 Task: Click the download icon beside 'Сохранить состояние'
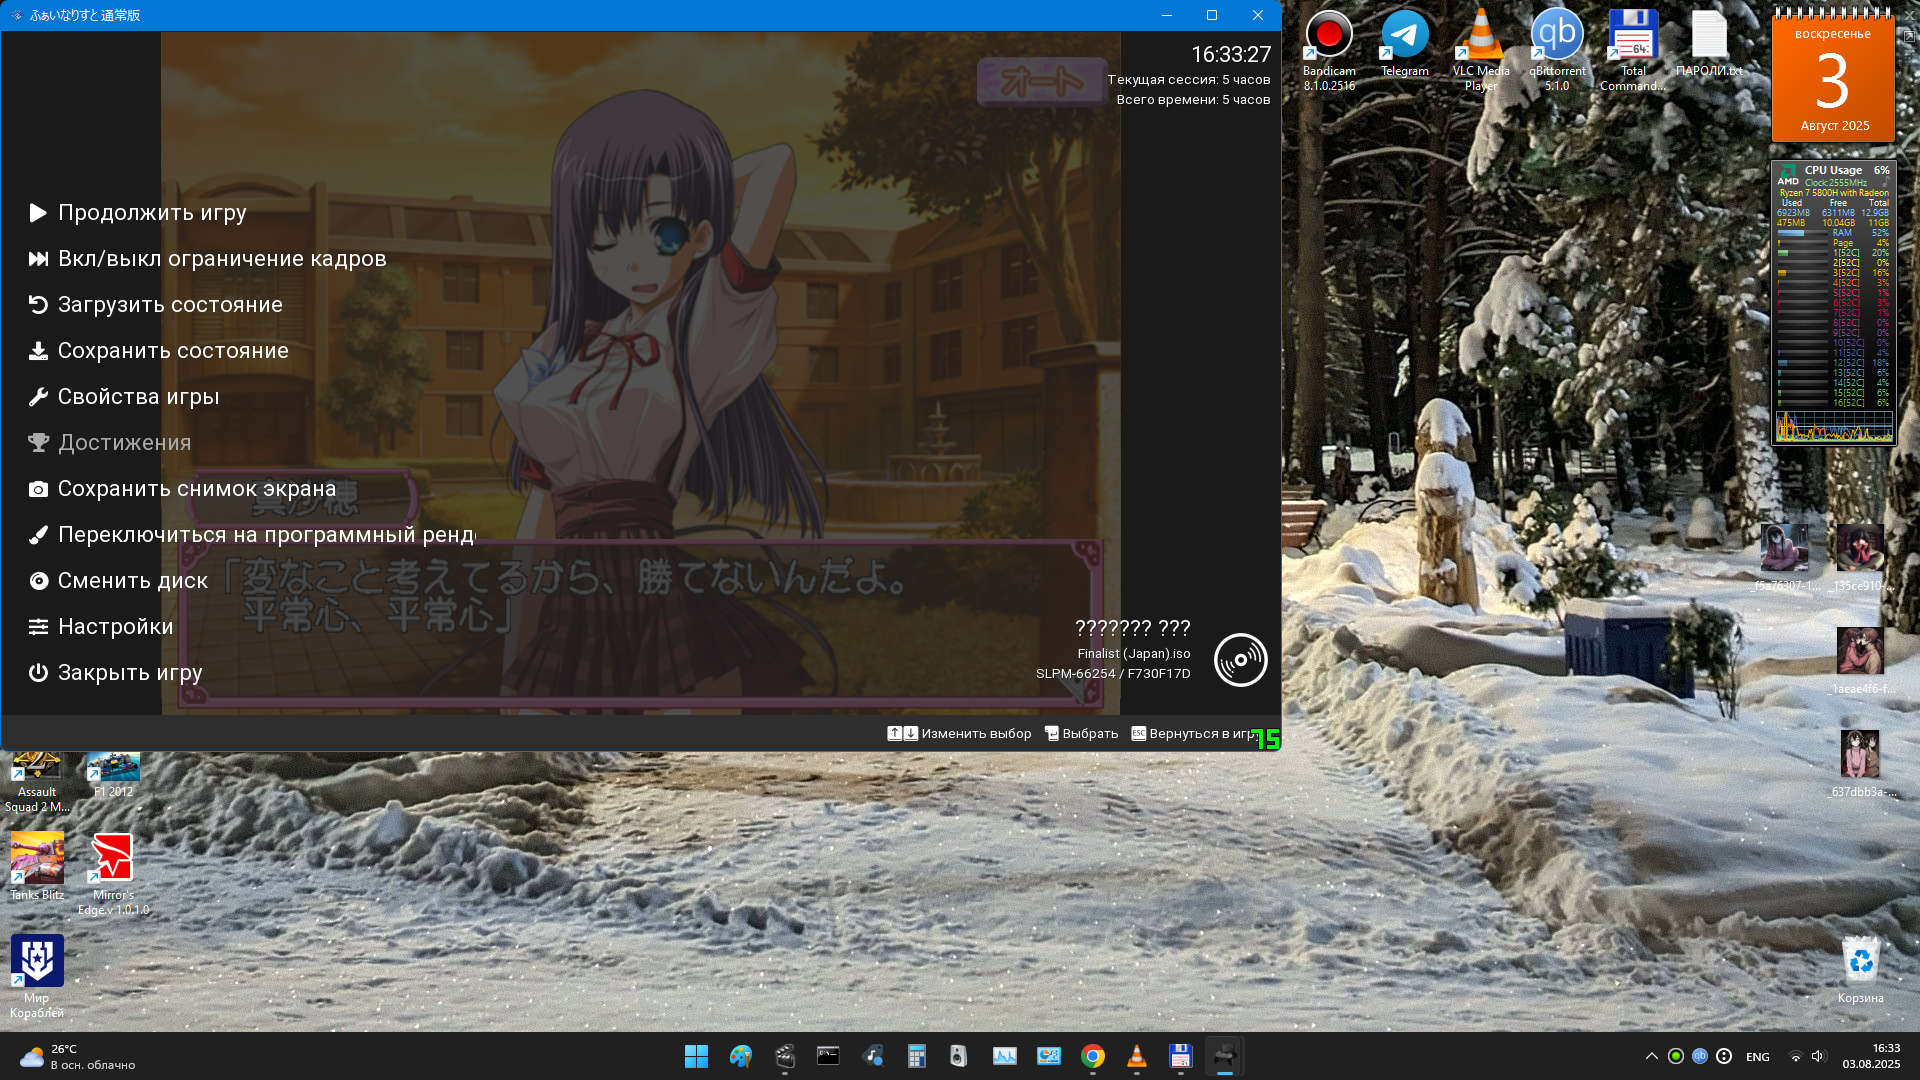[38, 351]
